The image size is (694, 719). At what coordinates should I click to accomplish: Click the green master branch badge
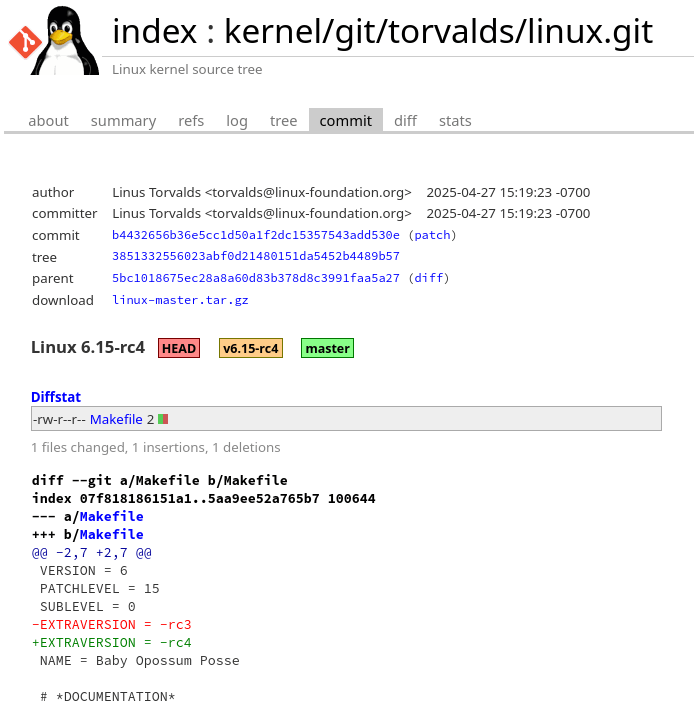[x=328, y=348]
